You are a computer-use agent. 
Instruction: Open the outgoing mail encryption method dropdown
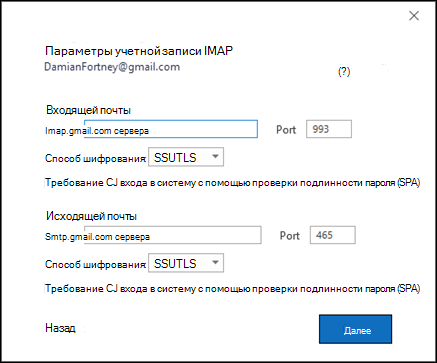pos(186,263)
